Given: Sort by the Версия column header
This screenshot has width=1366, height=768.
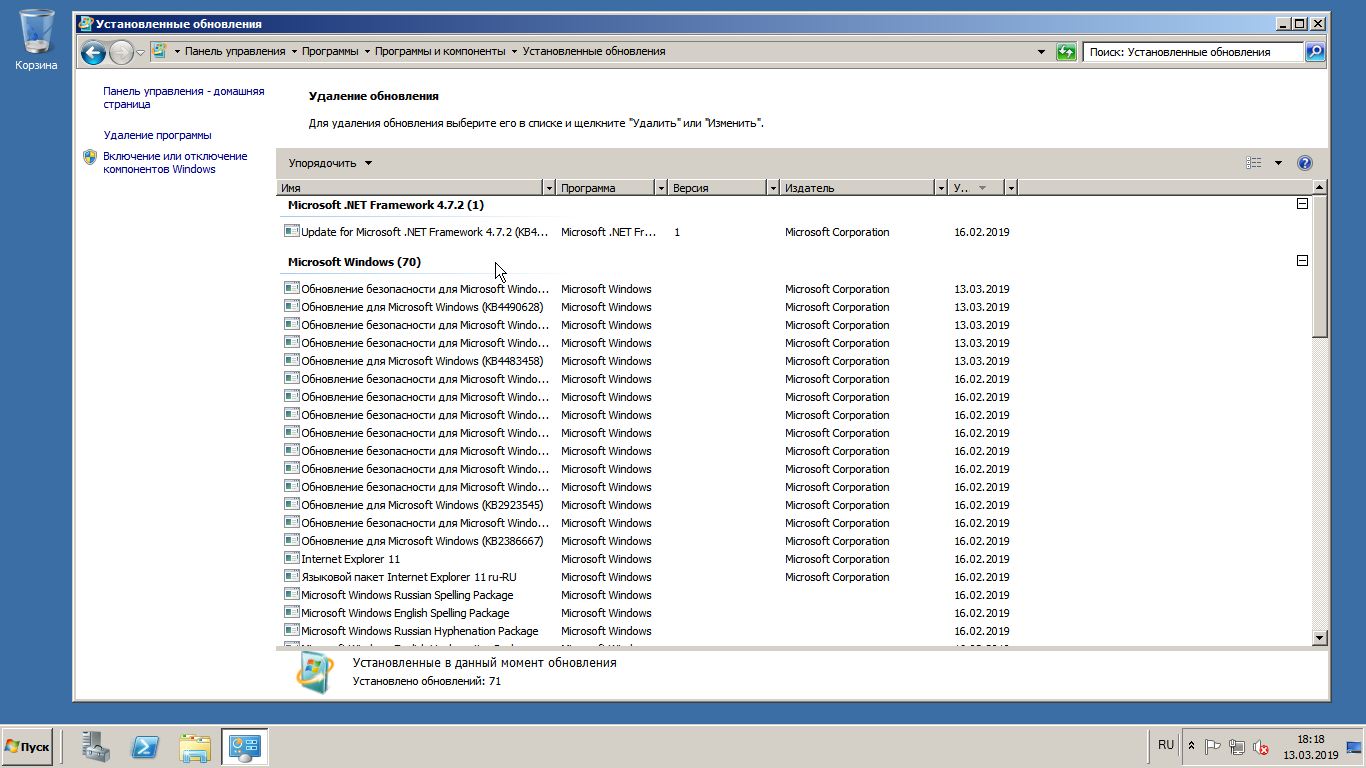Looking at the screenshot, I should point(717,188).
